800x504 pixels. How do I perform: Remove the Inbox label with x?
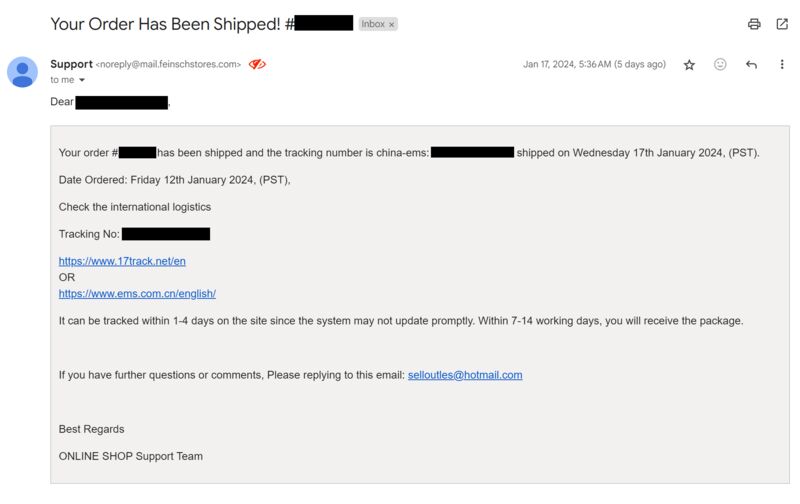coord(392,24)
